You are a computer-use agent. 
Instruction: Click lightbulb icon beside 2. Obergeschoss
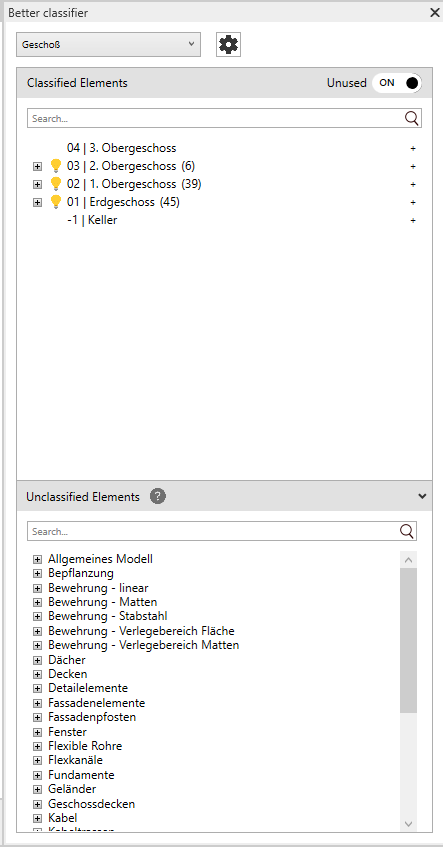tap(56, 166)
